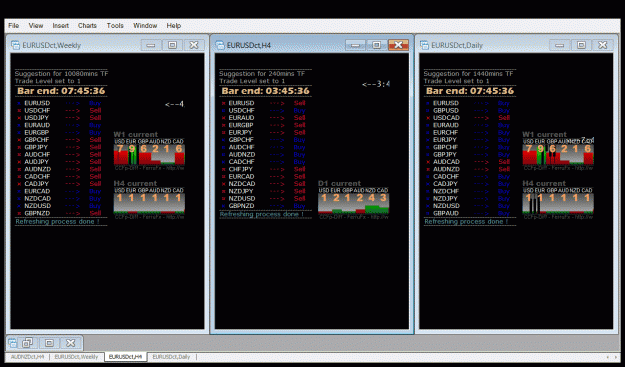Close the EURUSDct,H4 window with red X

tap(398, 45)
